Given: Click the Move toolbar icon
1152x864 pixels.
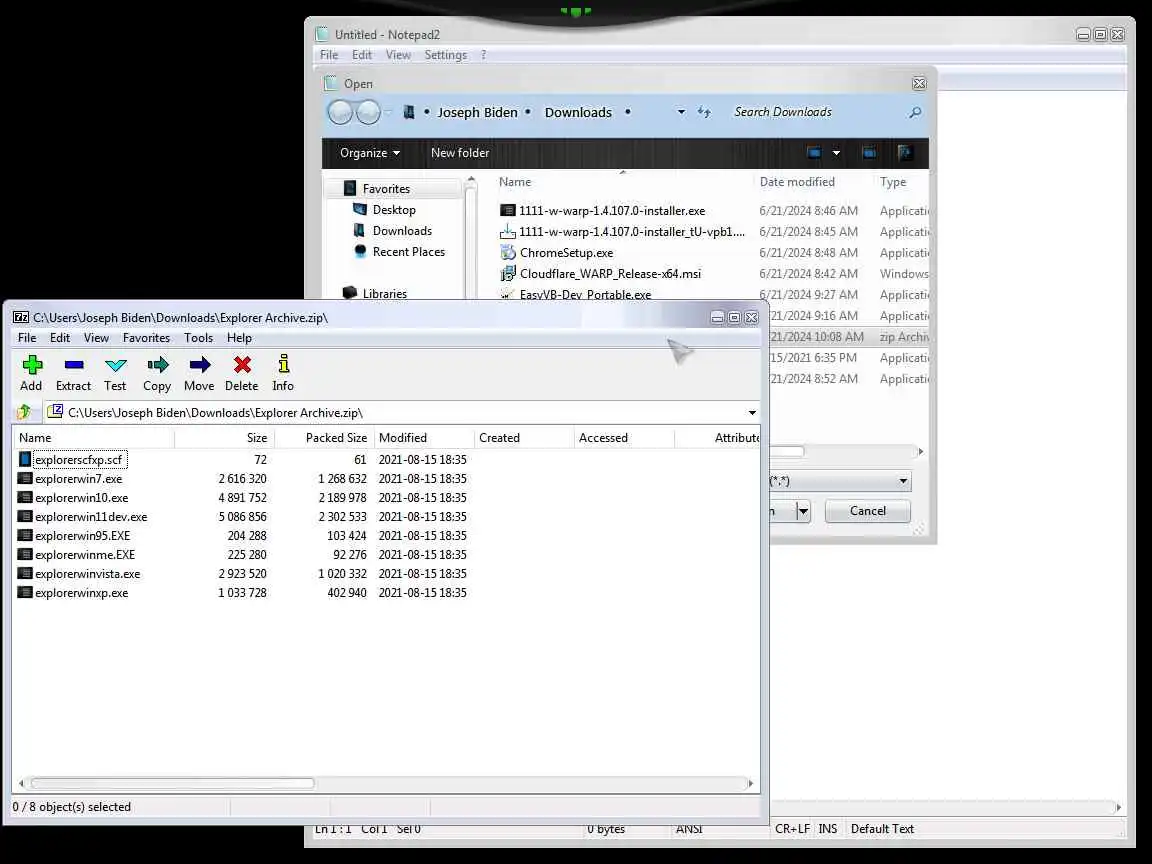Looking at the screenshot, I should 199,364.
